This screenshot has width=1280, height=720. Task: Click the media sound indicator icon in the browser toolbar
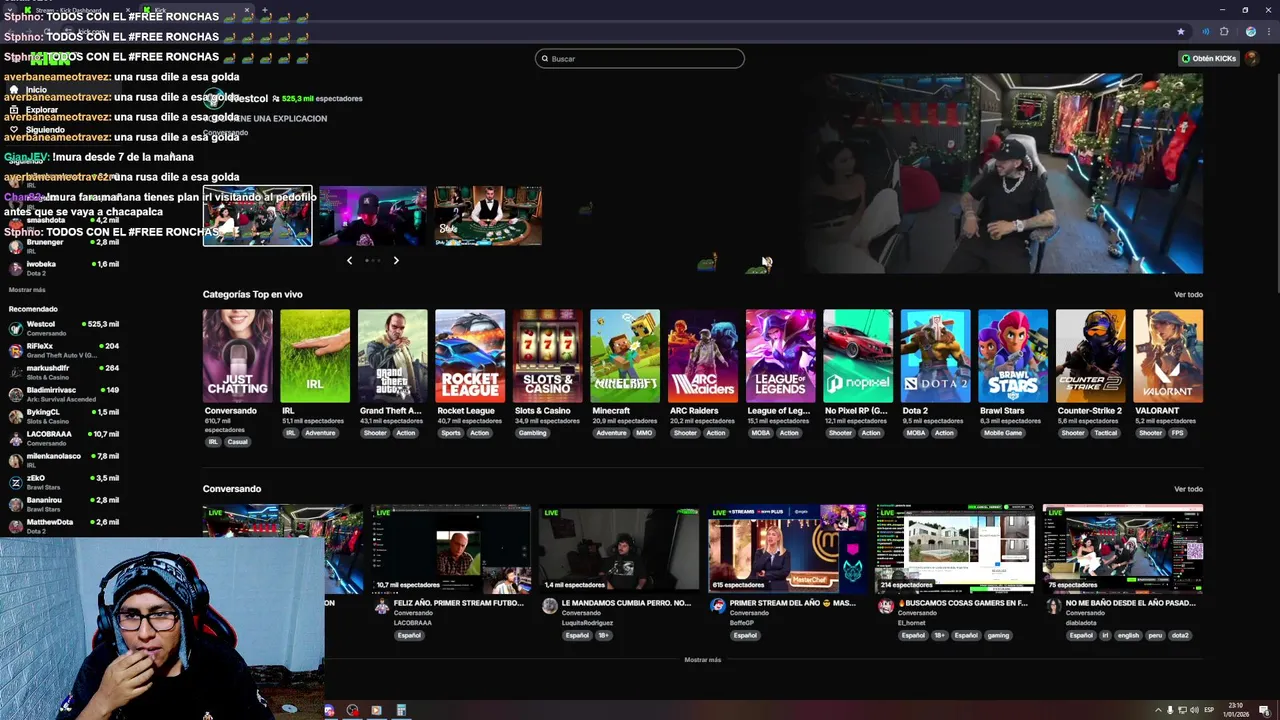point(1205,31)
